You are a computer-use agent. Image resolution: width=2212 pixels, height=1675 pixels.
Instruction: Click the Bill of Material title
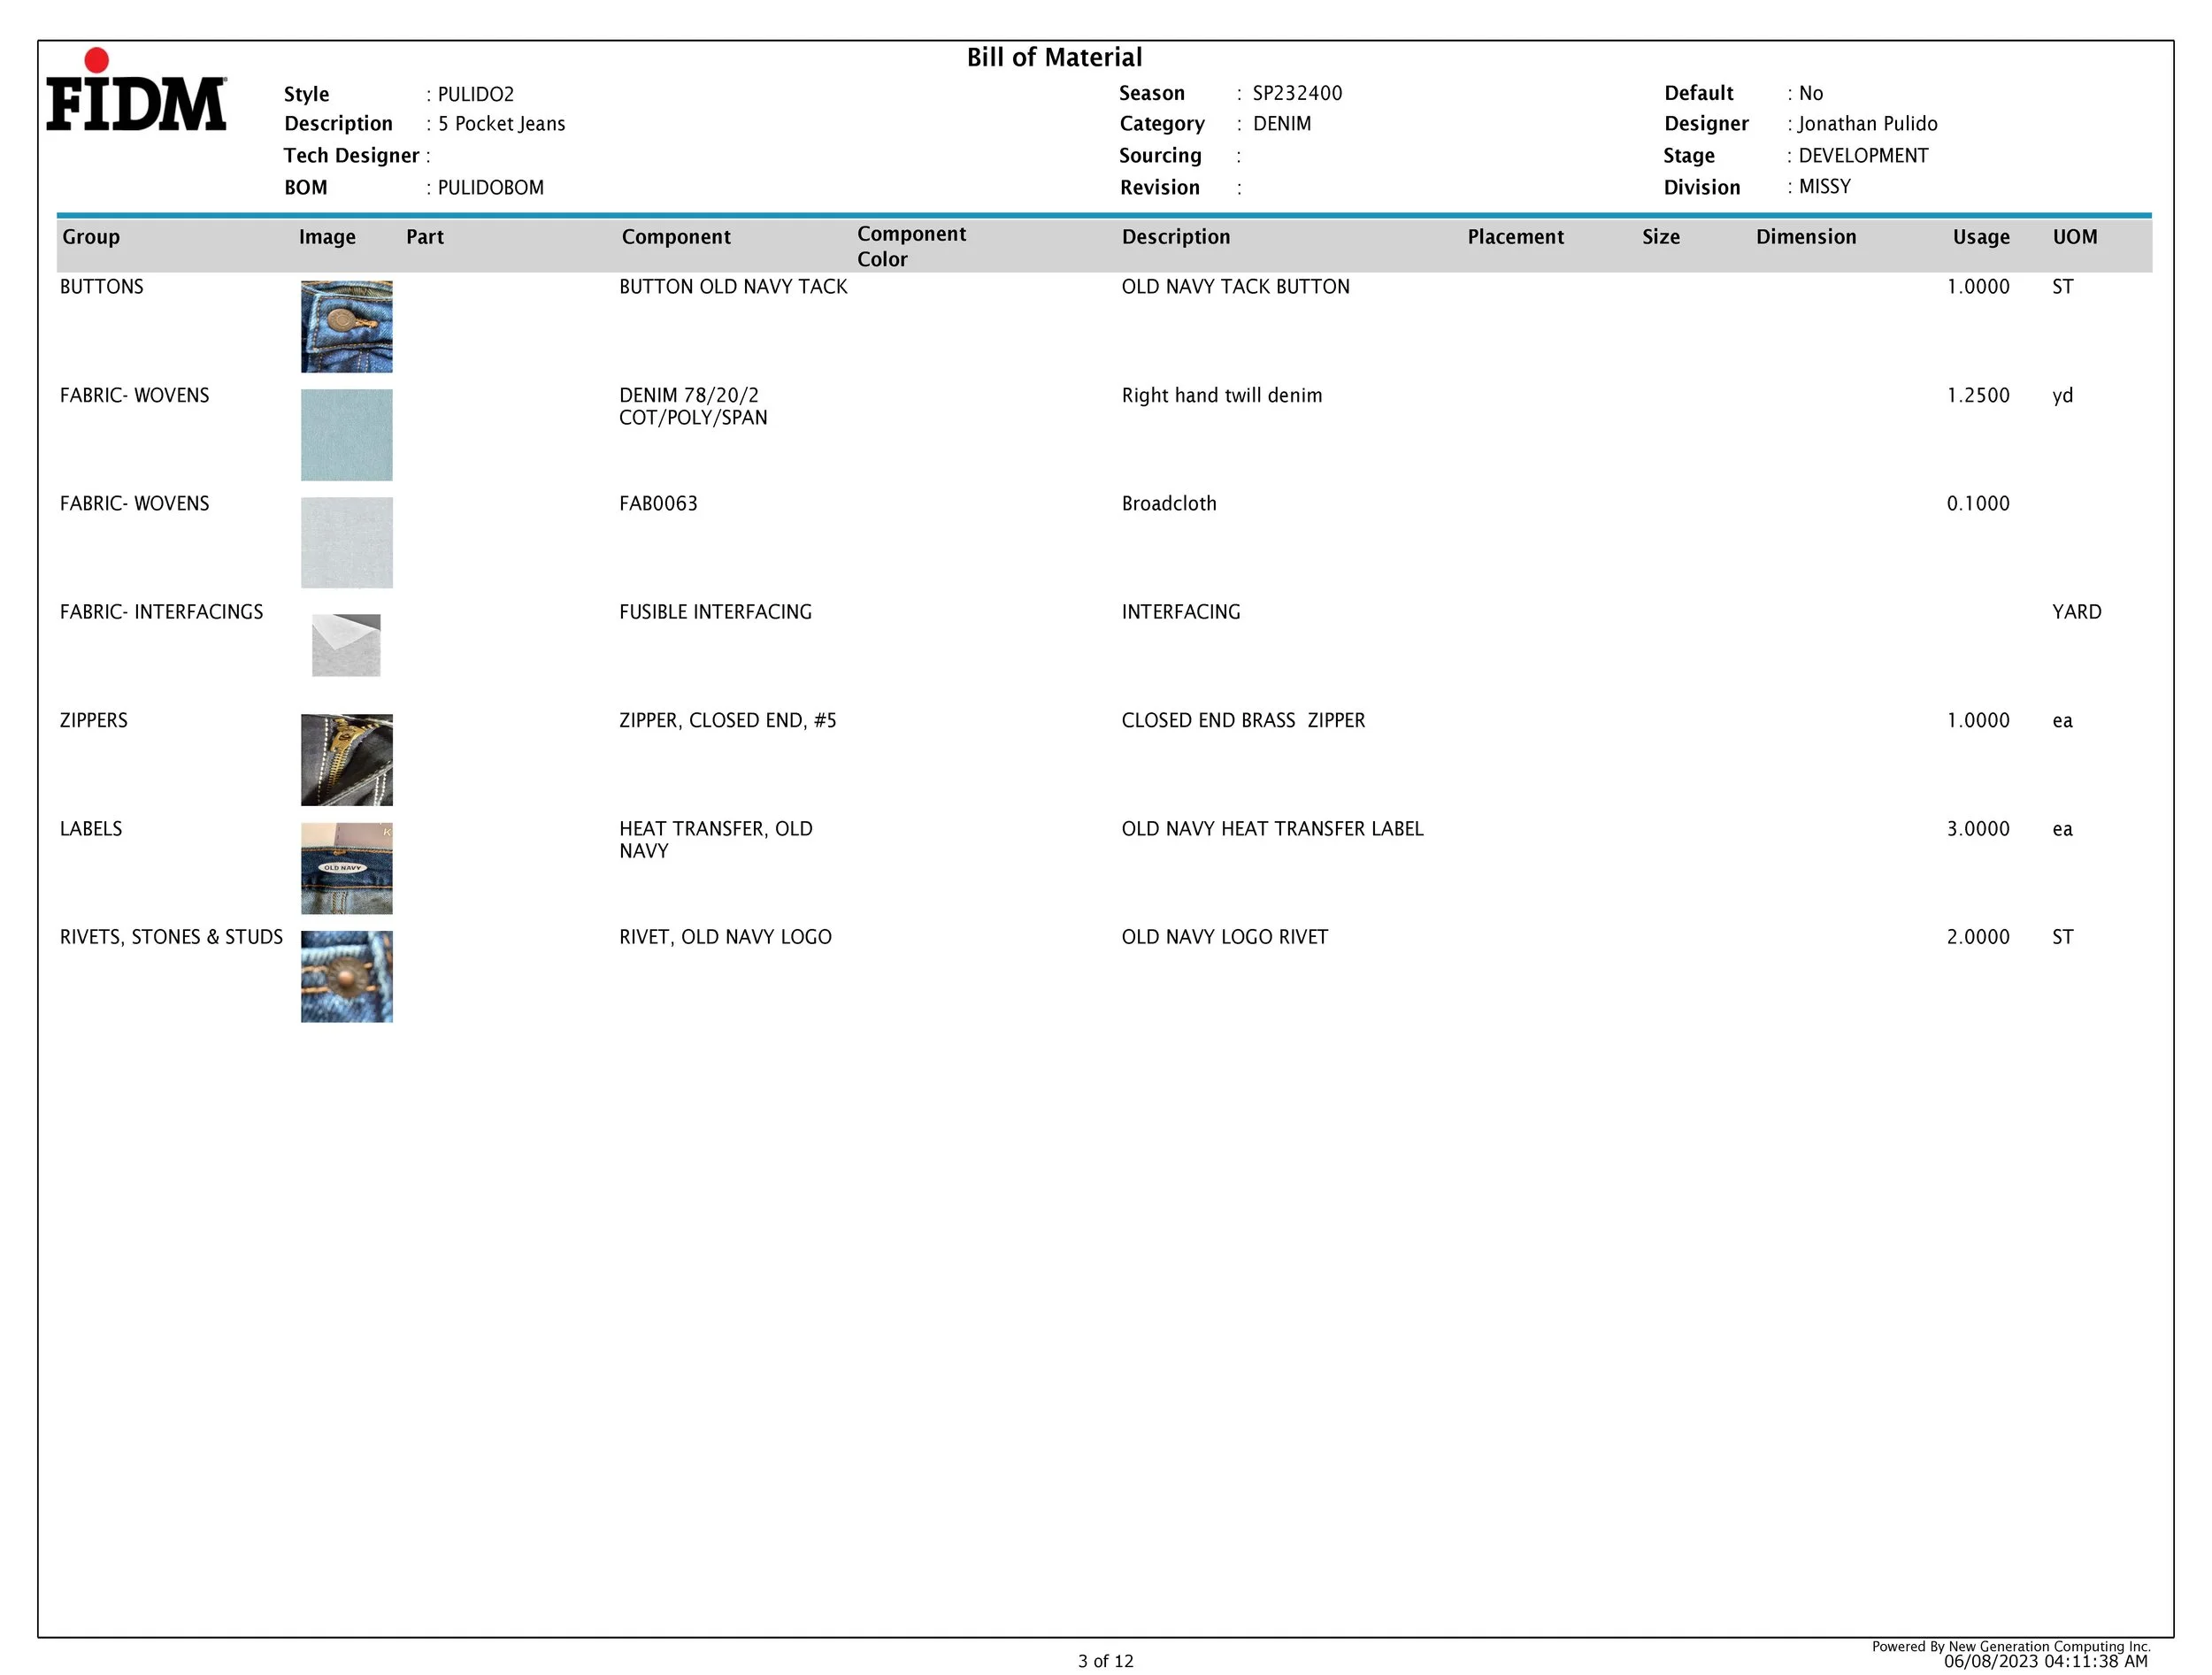click(x=1054, y=58)
